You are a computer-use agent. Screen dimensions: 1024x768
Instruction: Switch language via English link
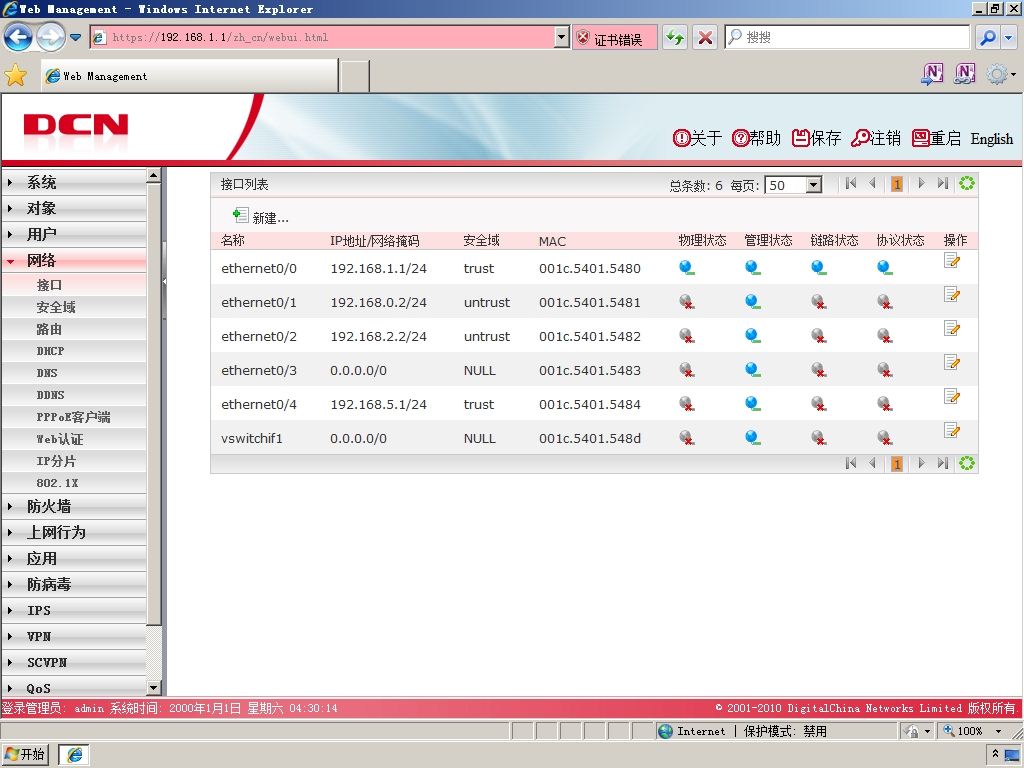991,138
